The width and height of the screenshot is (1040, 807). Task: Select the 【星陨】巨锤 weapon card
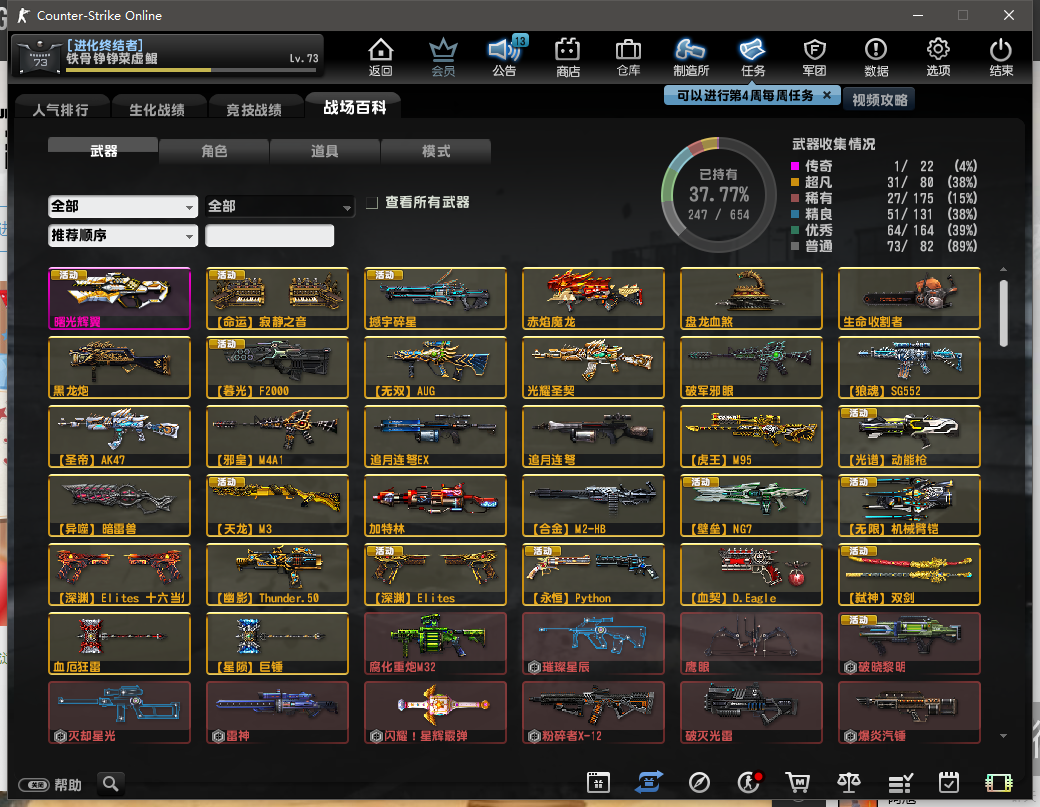277,643
